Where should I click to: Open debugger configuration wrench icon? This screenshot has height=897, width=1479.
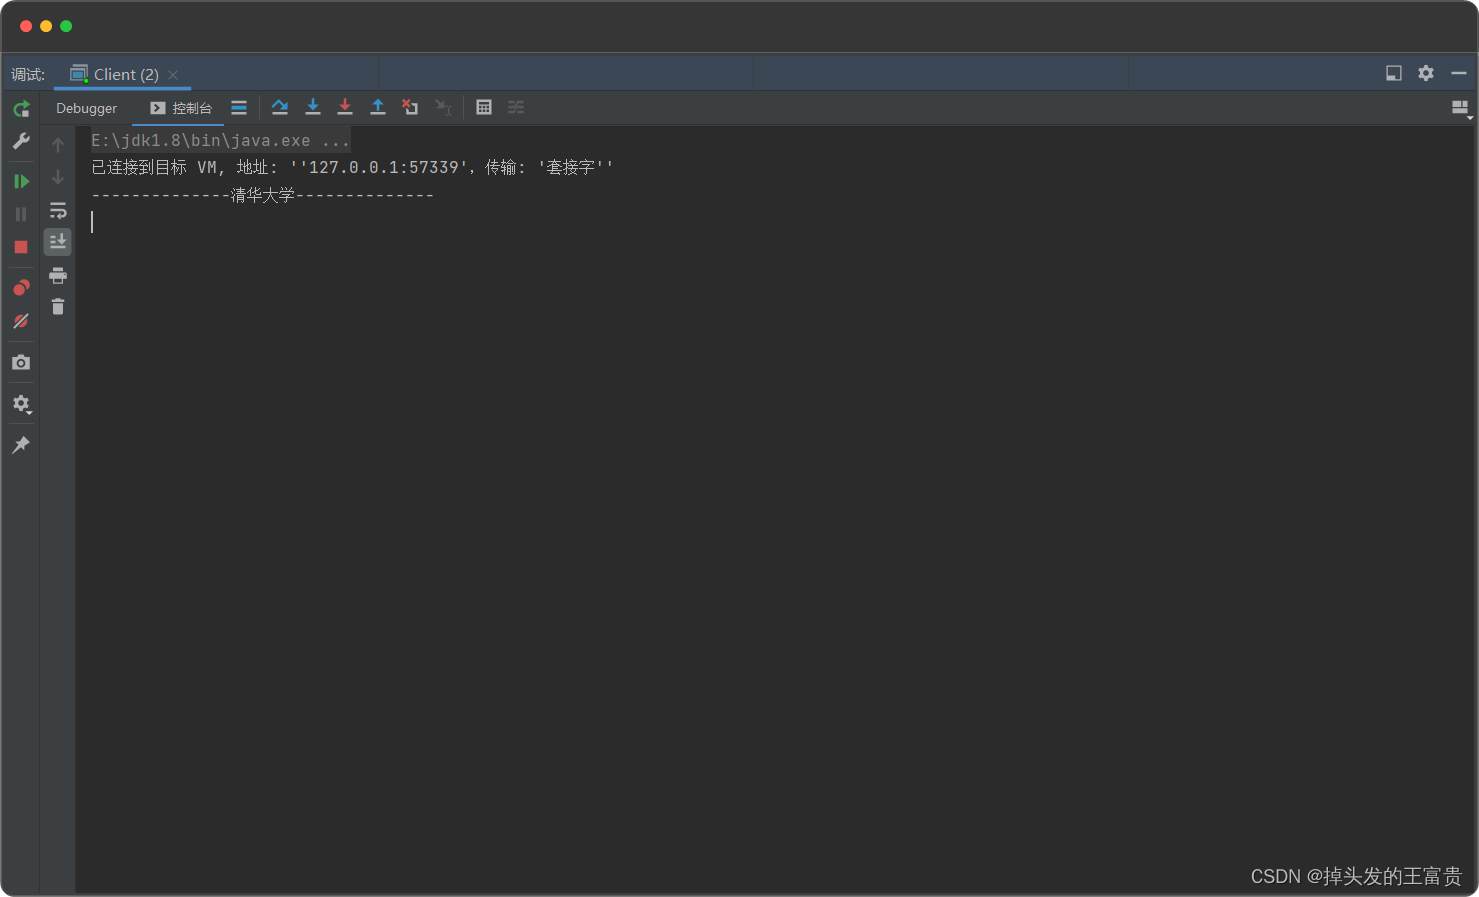[x=21, y=141]
